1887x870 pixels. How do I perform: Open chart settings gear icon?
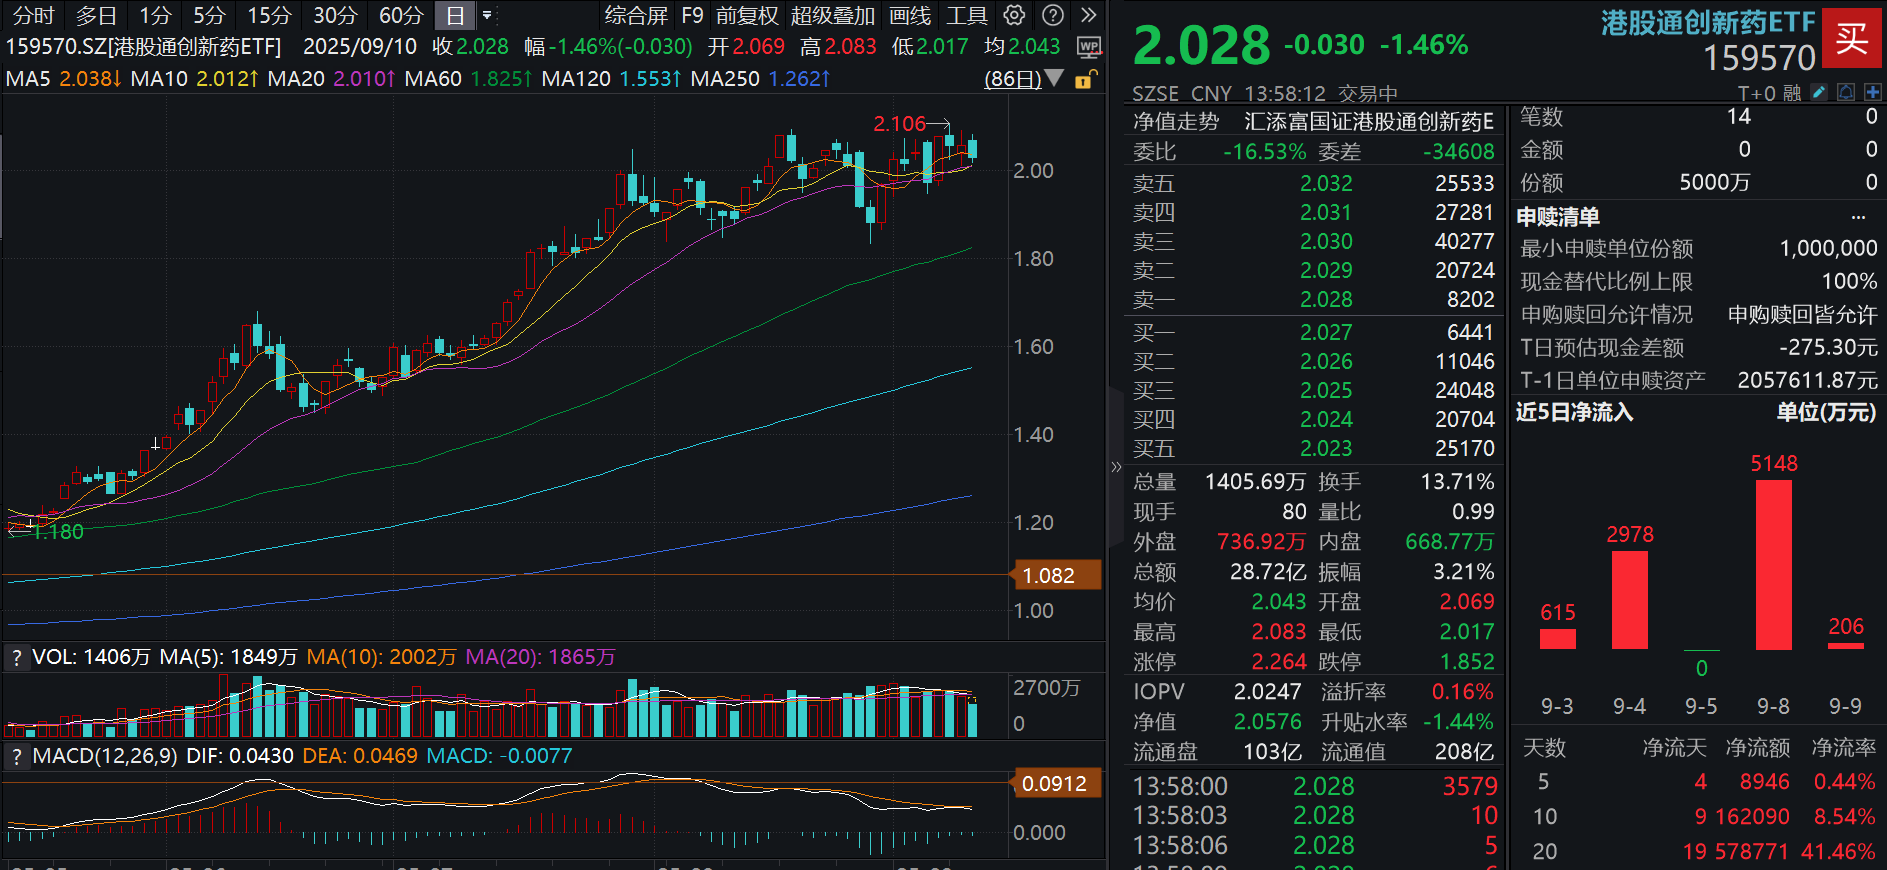(x=1014, y=15)
